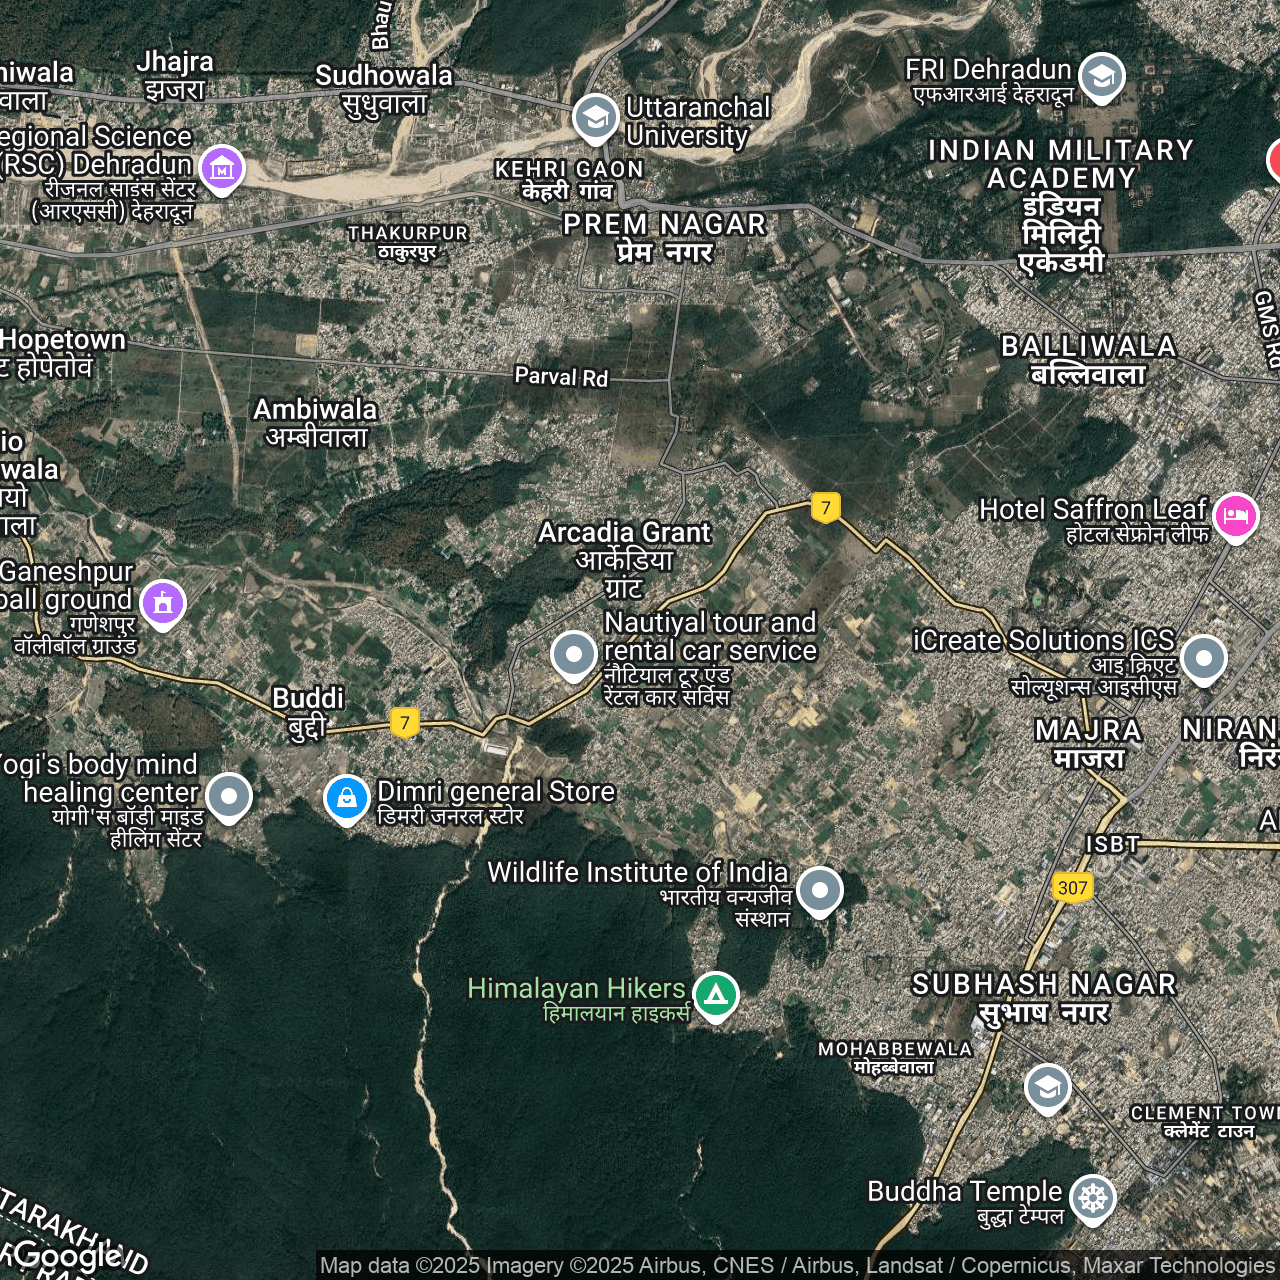Viewport: 1280px width, 1280px height.
Task: Click the school marker below Subhash Nagar
Action: pos(1048,1088)
